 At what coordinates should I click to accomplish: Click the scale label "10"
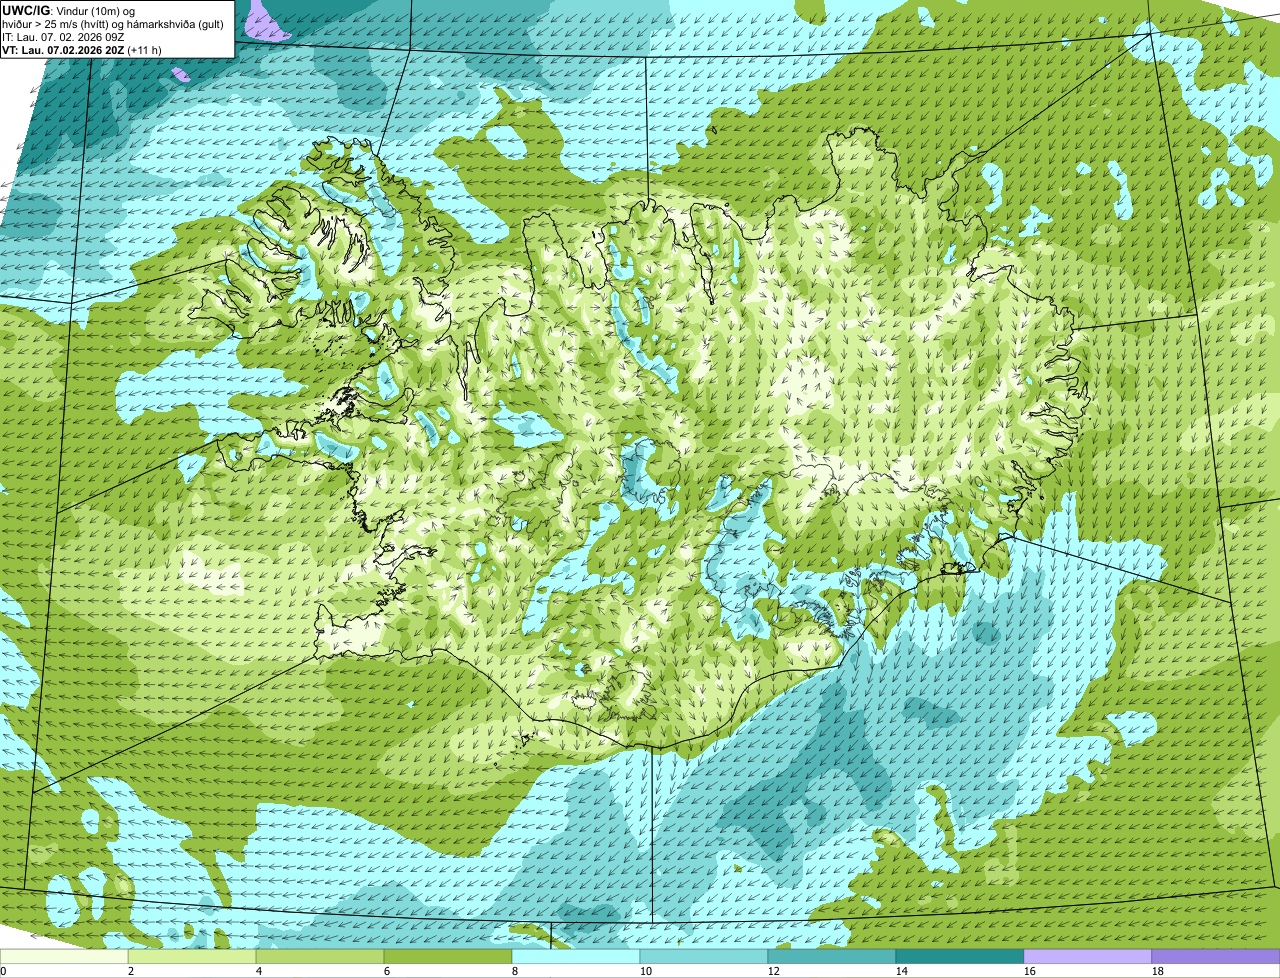tap(646, 971)
